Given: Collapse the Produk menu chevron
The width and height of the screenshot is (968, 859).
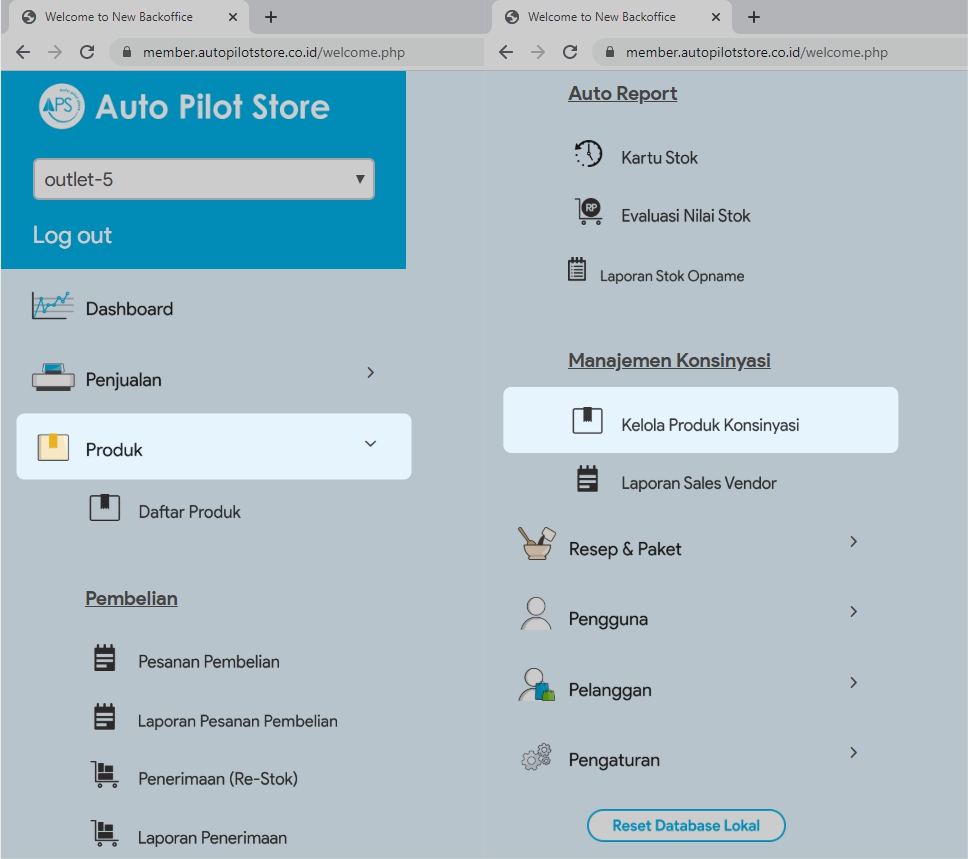Looking at the screenshot, I should pos(370,444).
